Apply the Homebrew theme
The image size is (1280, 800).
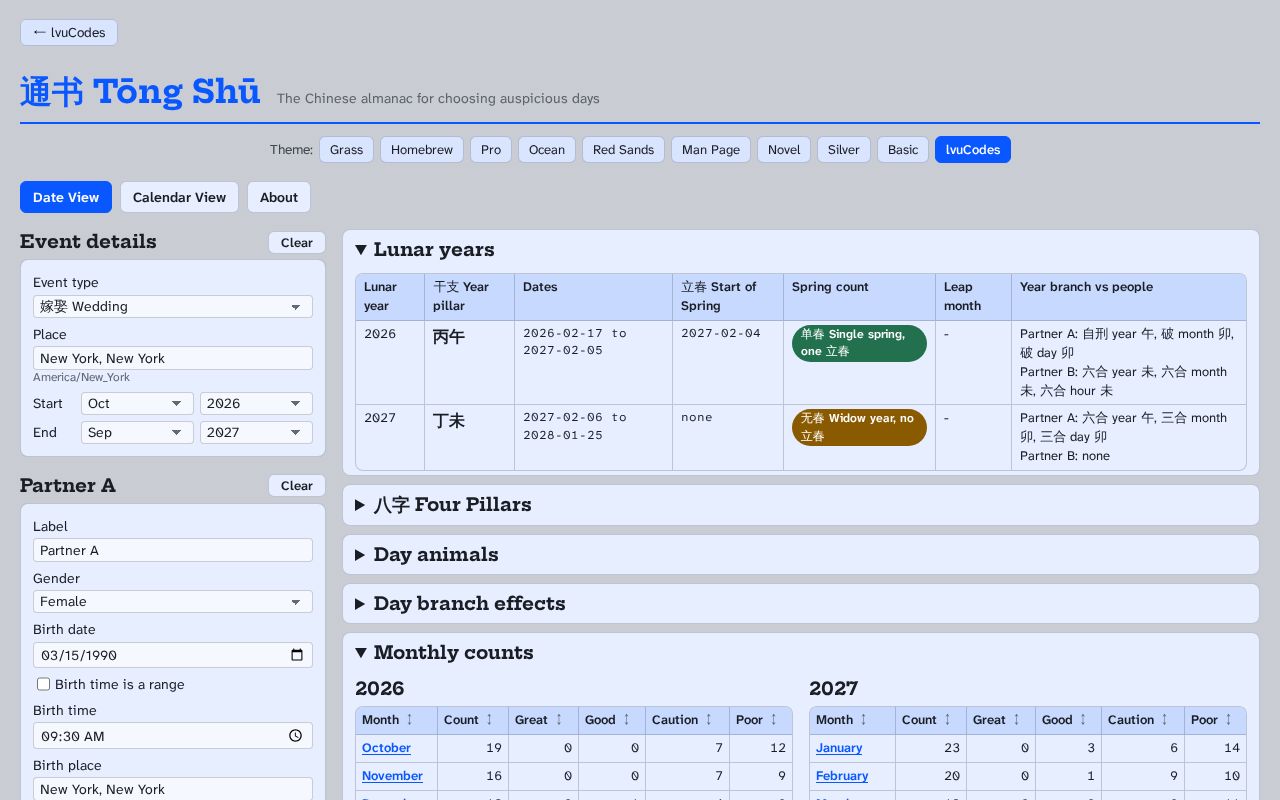click(x=422, y=150)
